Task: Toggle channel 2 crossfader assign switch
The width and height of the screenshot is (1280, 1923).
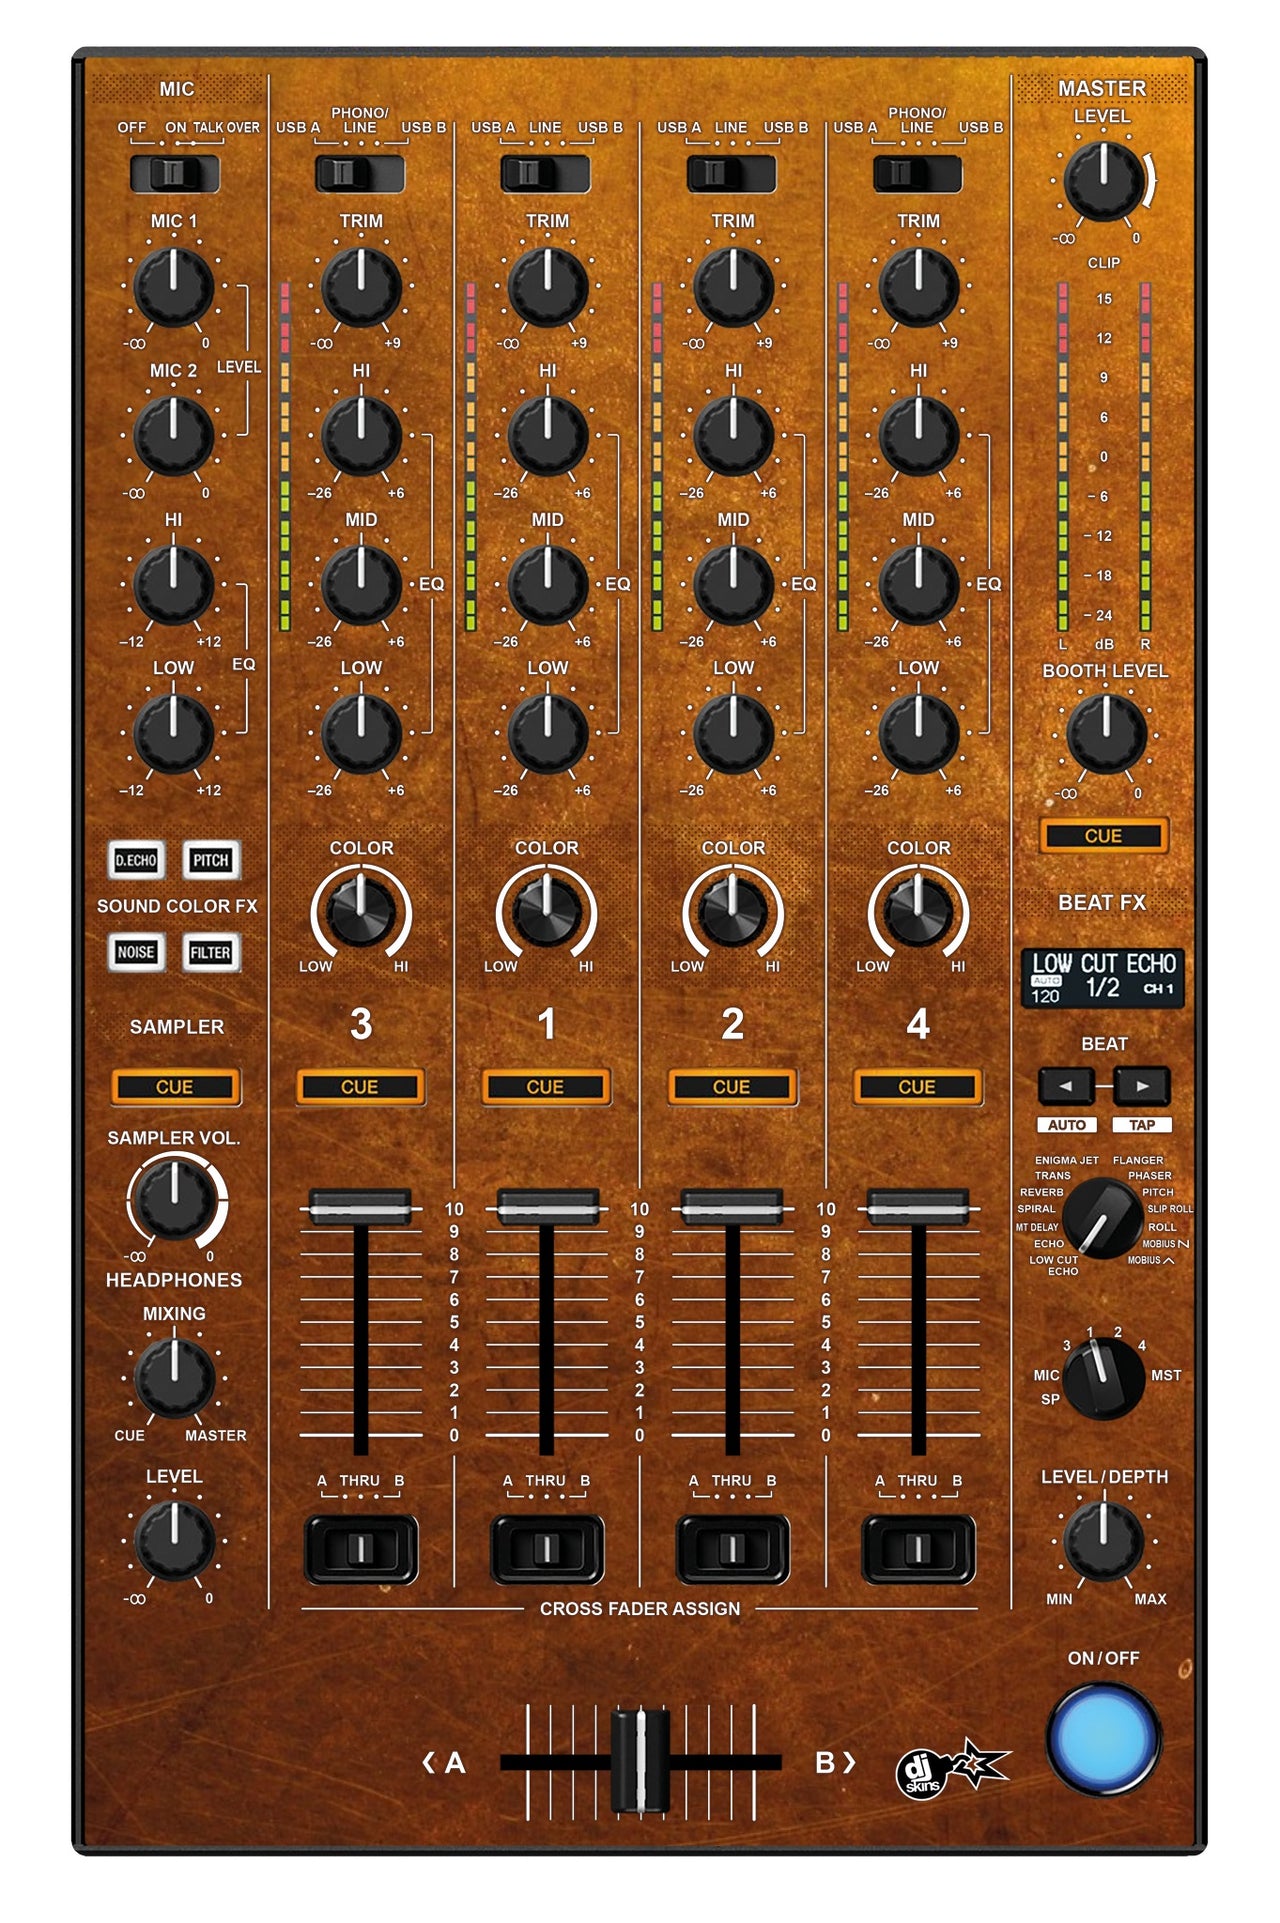Action: (x=733, y=1549)
